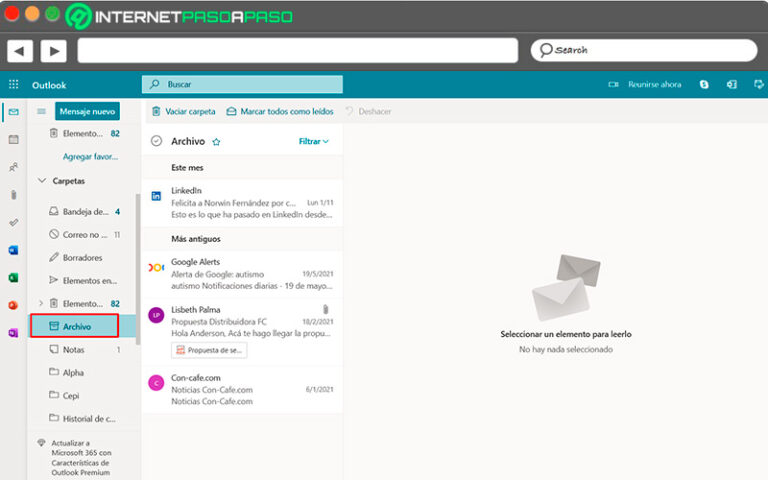Launch PowerPoint from the left rail
Viewport: 768px width, 480px height.
click(14, 305)
